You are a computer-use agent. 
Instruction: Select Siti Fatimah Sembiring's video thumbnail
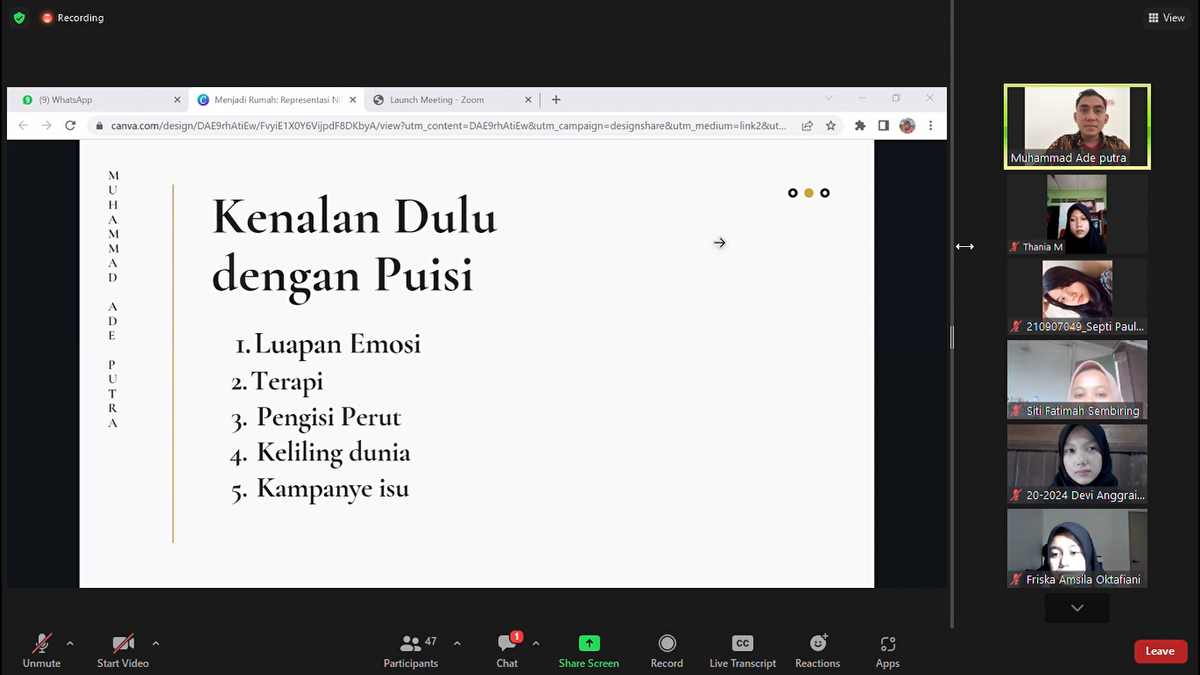(1077, 379)
